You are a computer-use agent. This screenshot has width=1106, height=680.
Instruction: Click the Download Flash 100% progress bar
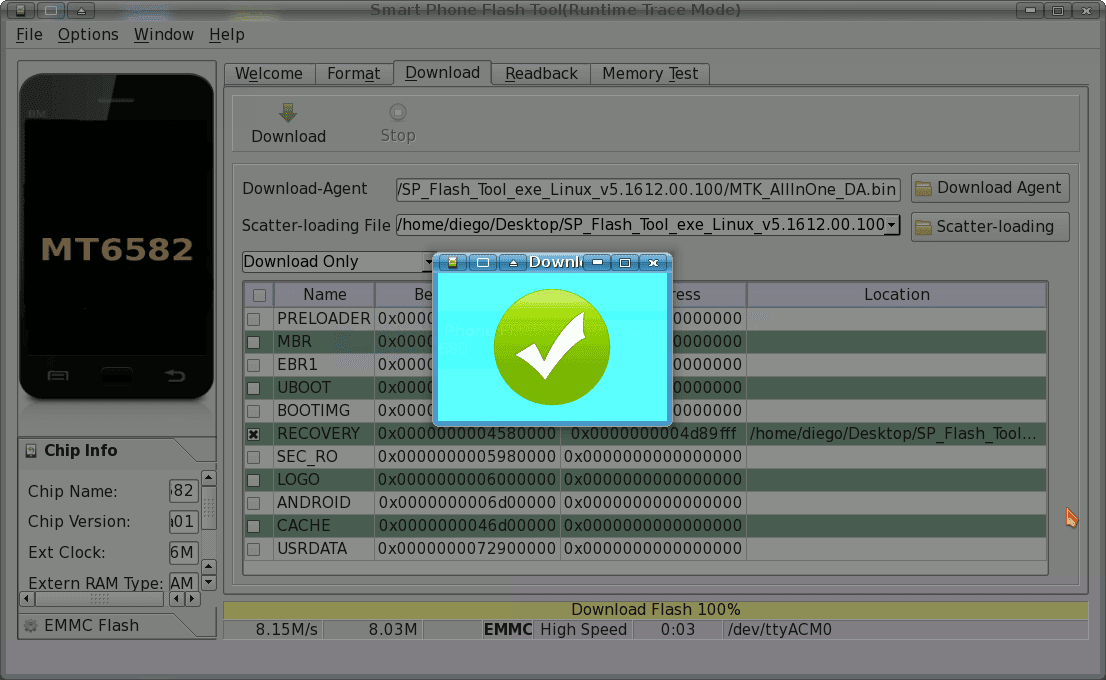coord(657,609)
